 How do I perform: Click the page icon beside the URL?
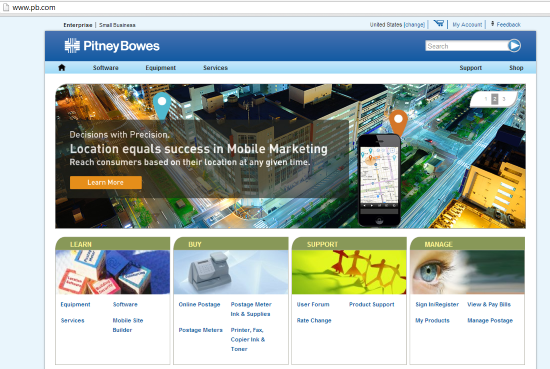pyautogui.click(x=6, y=7)
